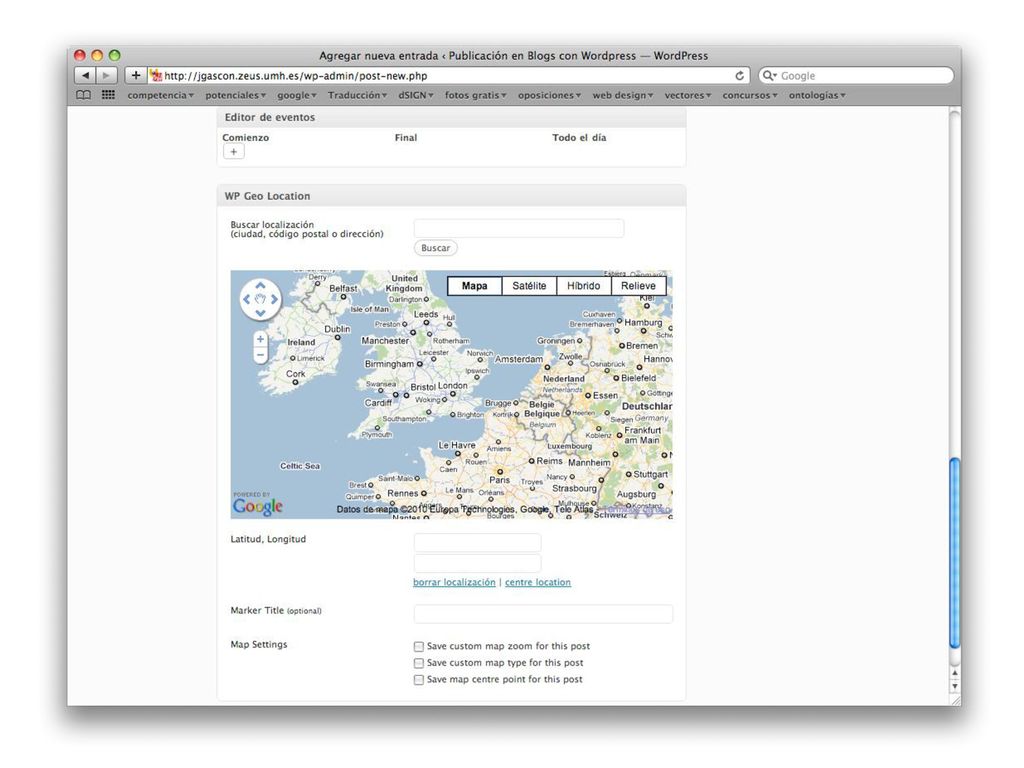Zoom out on the map

tap(260, 355)
